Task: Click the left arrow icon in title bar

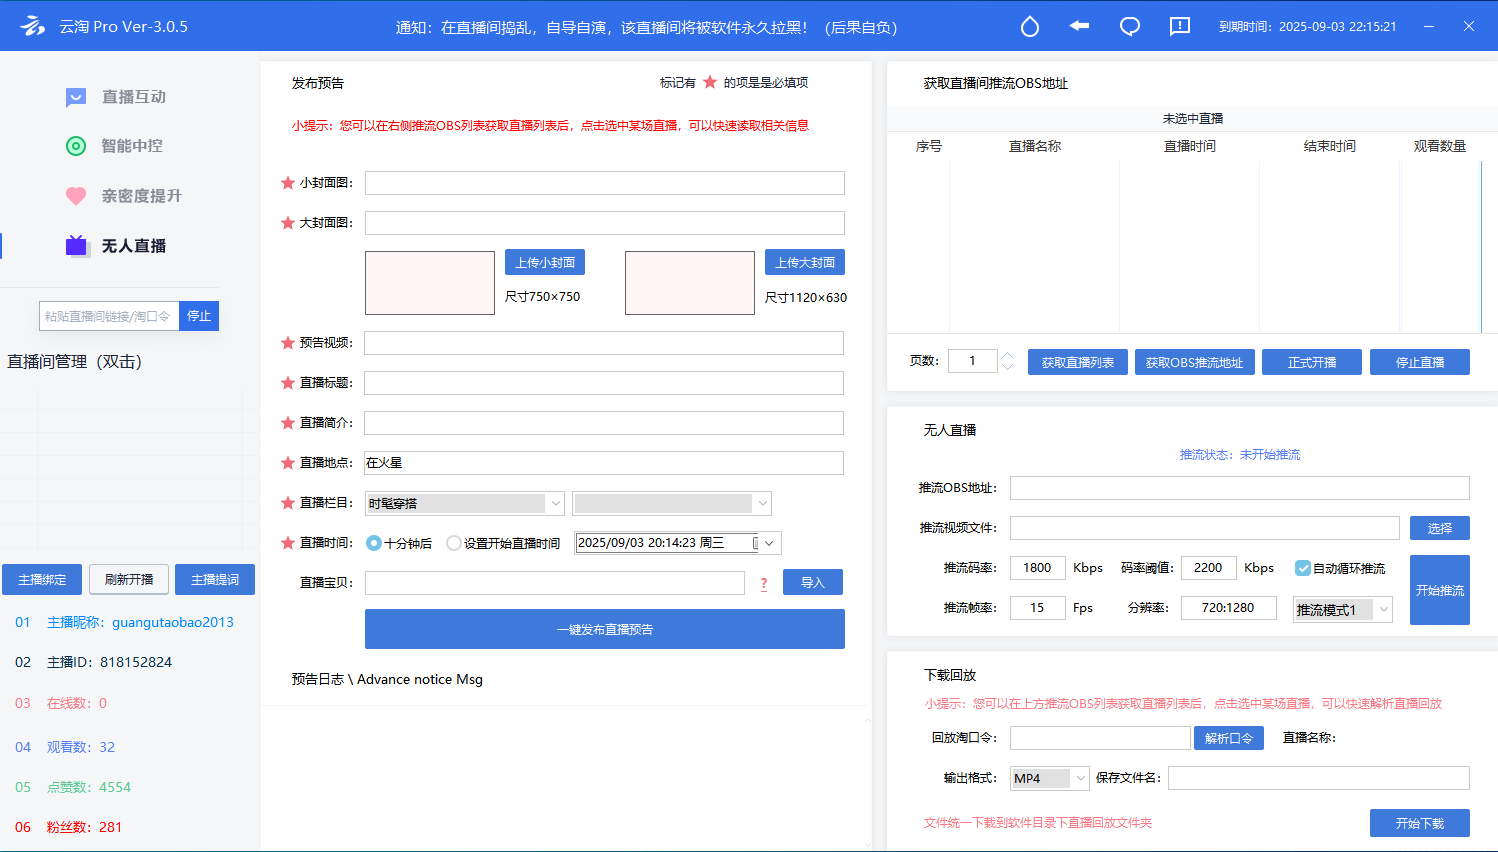Action: [x=1079, y=26]
